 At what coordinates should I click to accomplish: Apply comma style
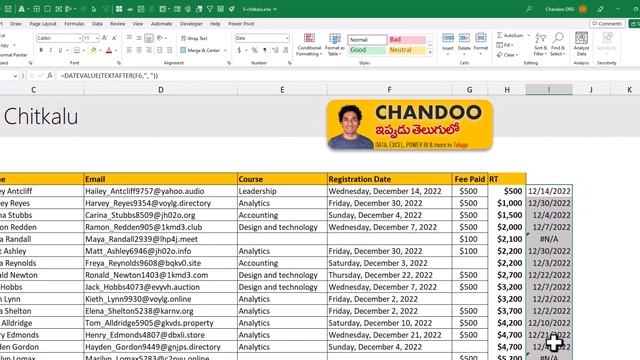[265, 50]
